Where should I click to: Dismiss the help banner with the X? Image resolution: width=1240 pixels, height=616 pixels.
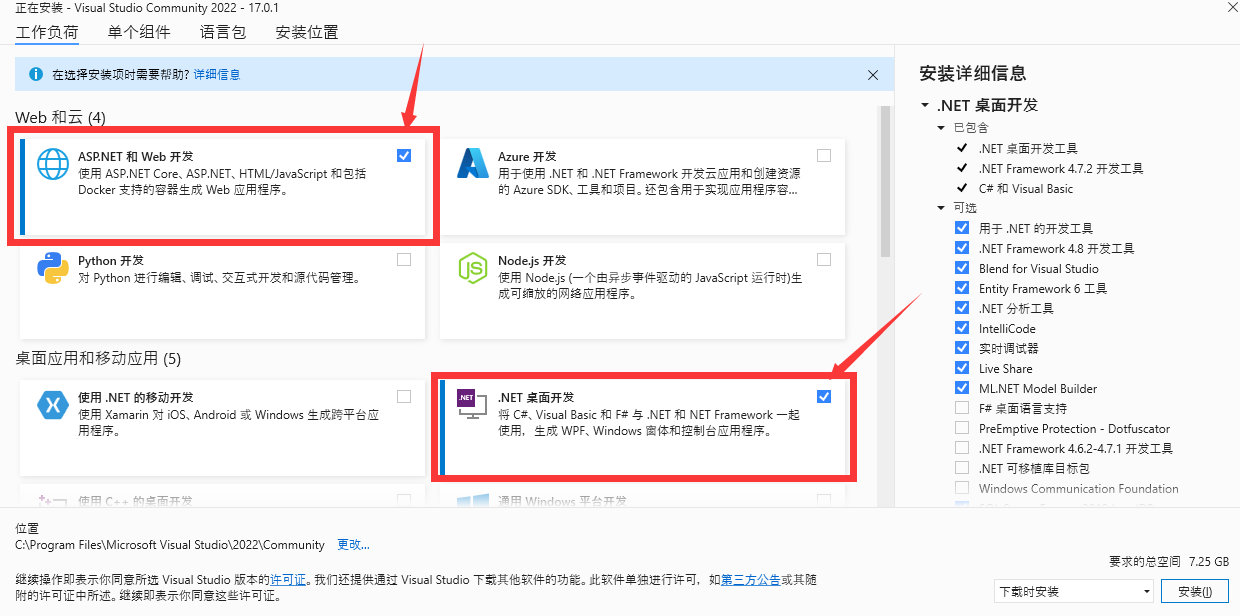tap(873, 75)
